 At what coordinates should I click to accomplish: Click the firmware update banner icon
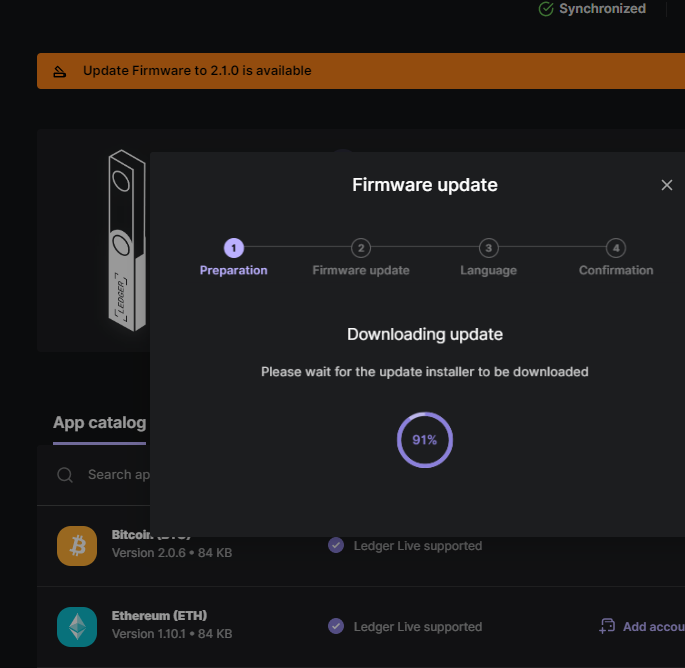coord(60,71)
